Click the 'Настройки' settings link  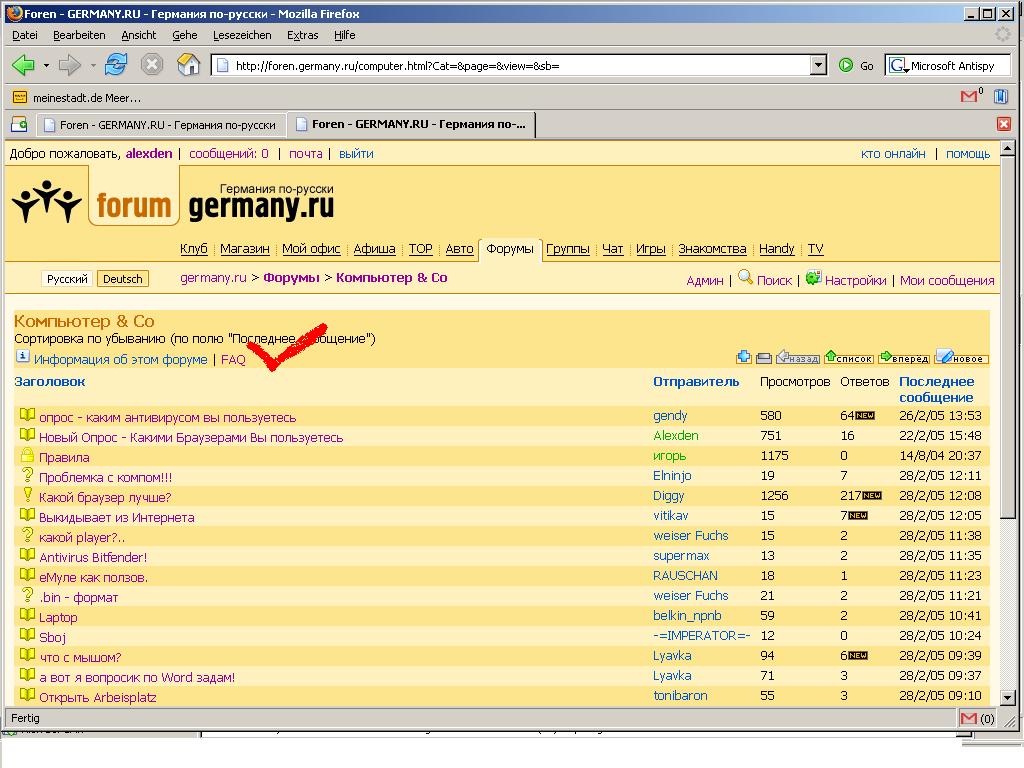[x=855, y=280]
